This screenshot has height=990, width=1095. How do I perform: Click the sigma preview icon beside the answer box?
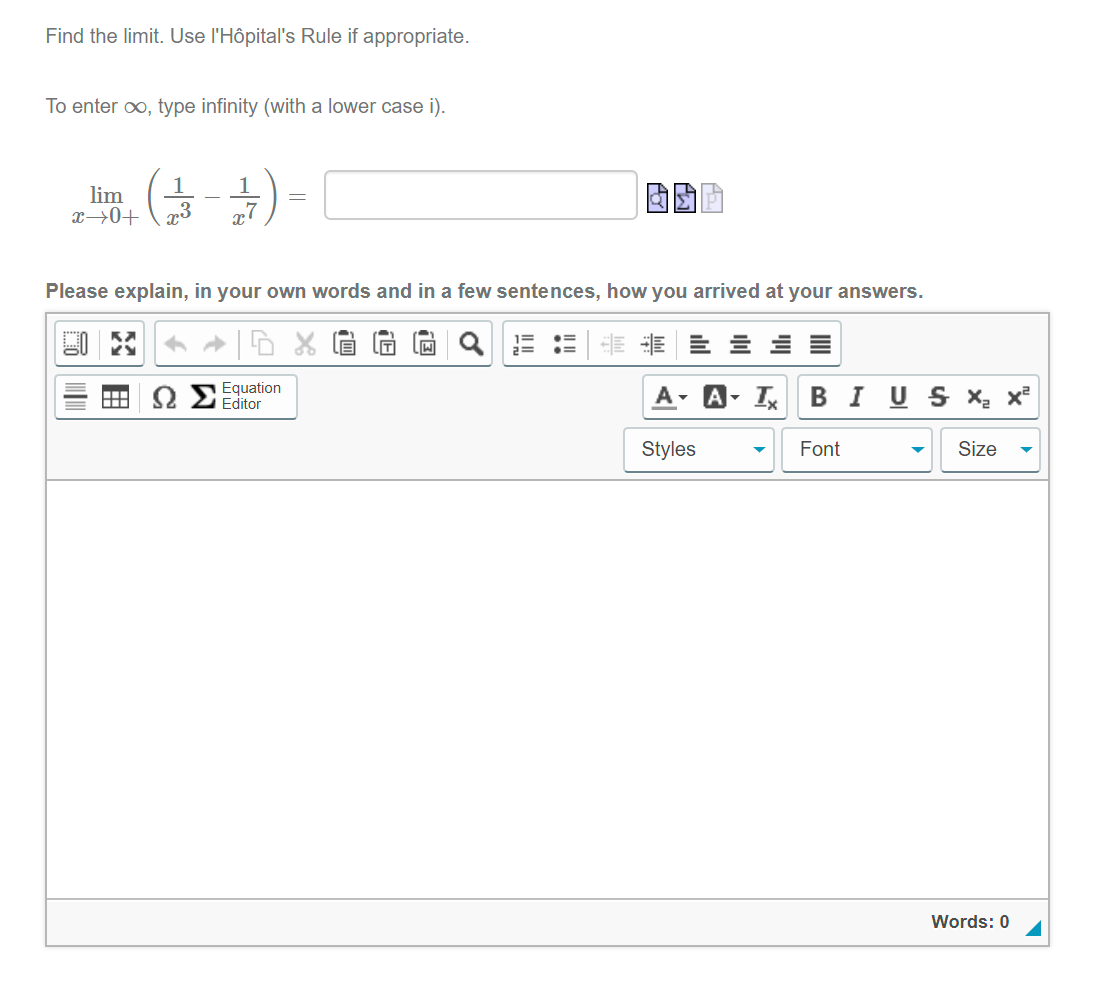684,198
